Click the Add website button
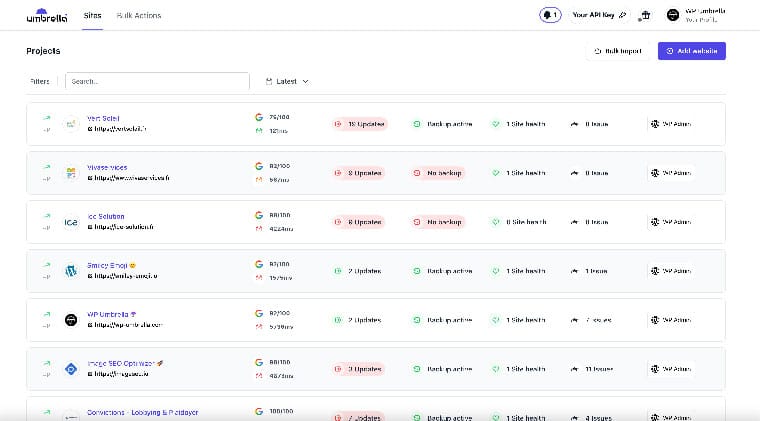Image resolution: width=760 pixels, height=421 pixels. tap(691, 51)
